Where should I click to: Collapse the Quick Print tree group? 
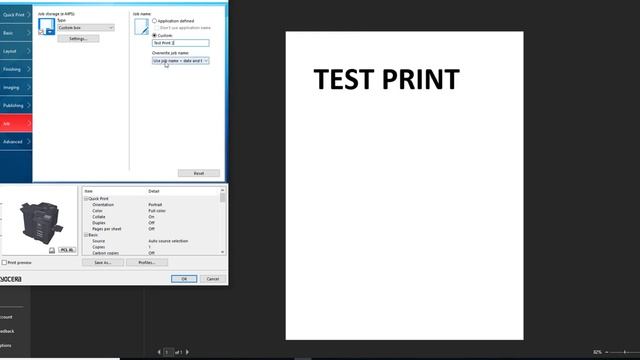(x=86, y=198)
